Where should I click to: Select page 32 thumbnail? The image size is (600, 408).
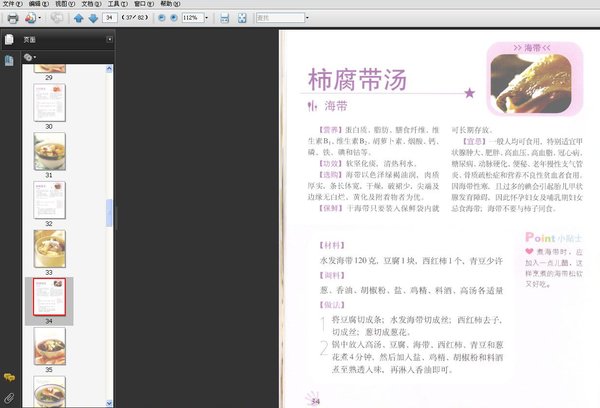(49, 200)
